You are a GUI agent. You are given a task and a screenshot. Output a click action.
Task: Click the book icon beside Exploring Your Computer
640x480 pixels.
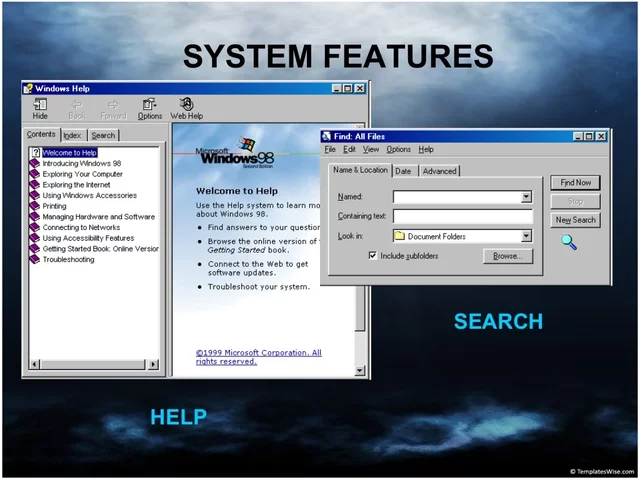coord(35,174)
